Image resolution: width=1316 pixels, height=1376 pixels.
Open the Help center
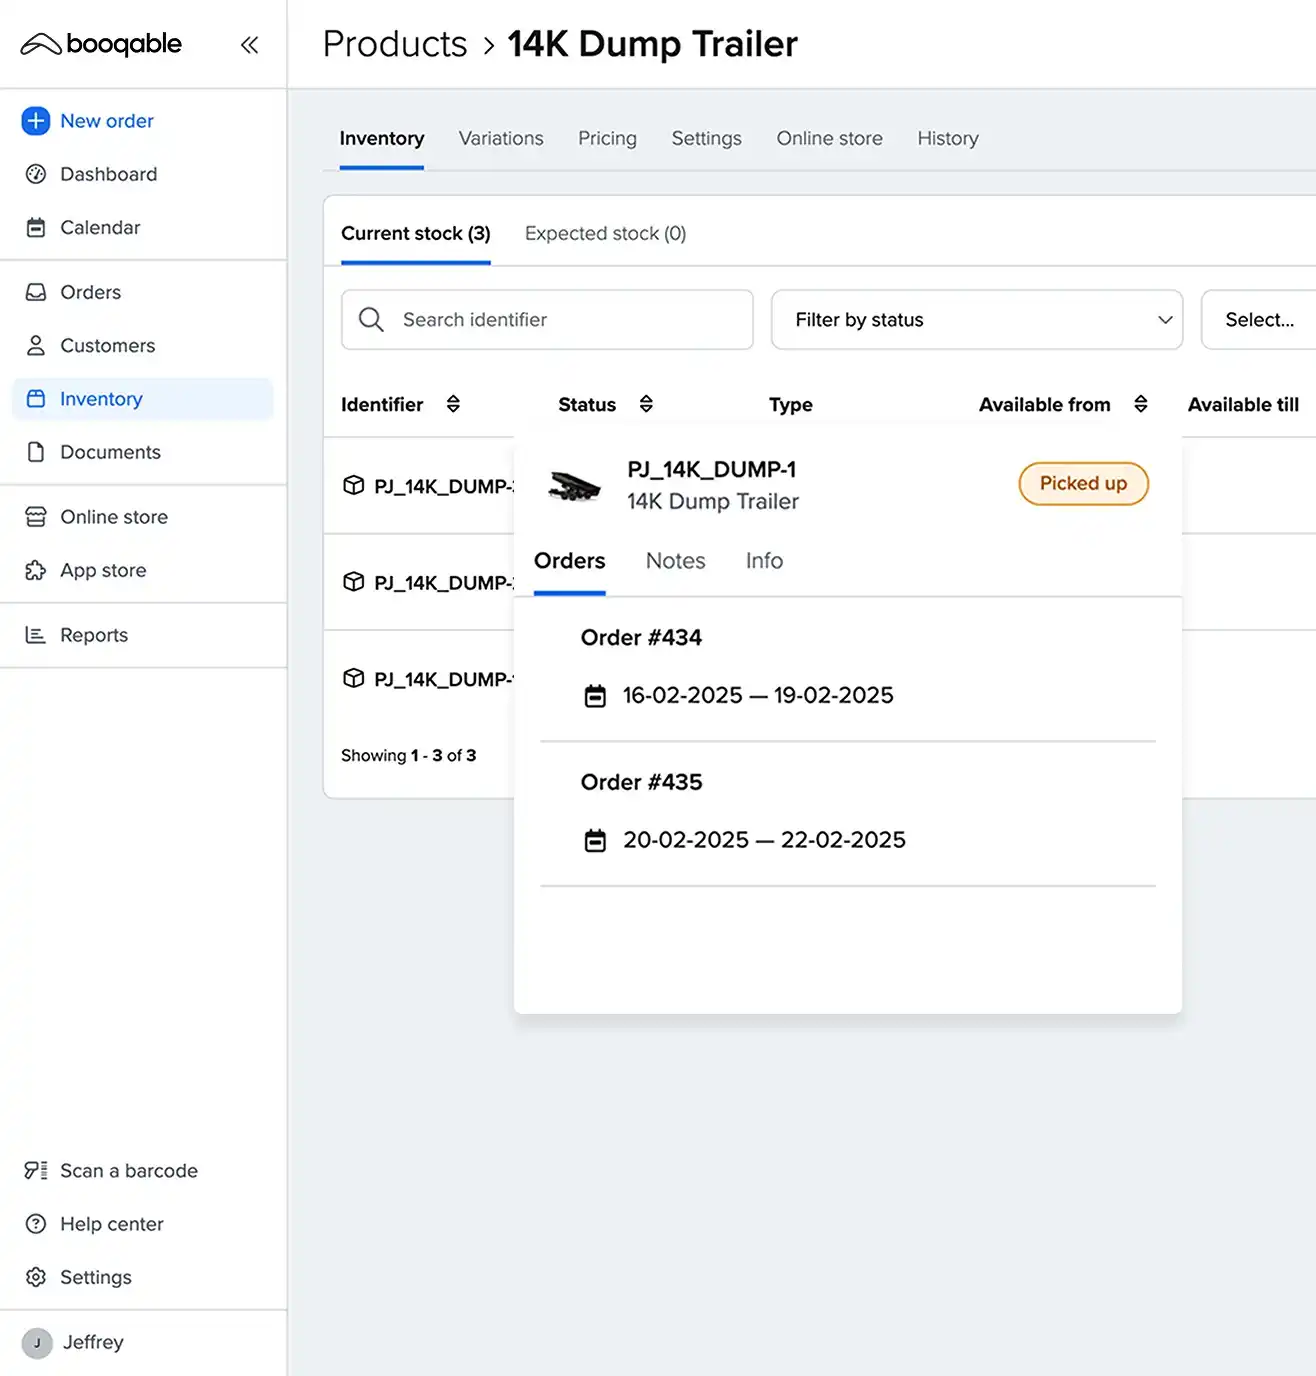click(111, 1224)
